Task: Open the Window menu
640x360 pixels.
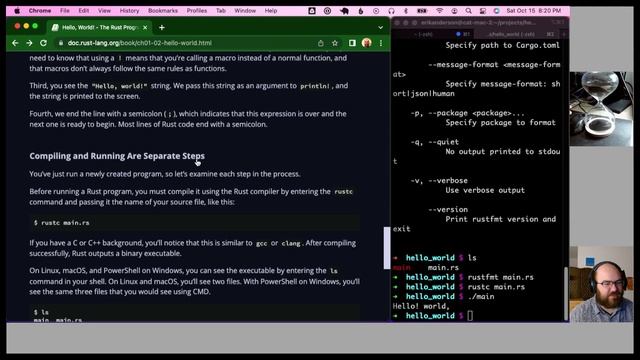Action: (x=245, y=11)
